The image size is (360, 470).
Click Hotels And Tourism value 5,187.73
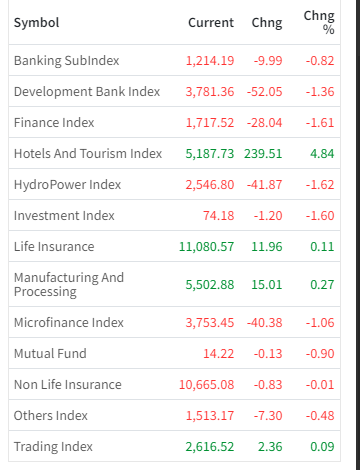[210, 154]
